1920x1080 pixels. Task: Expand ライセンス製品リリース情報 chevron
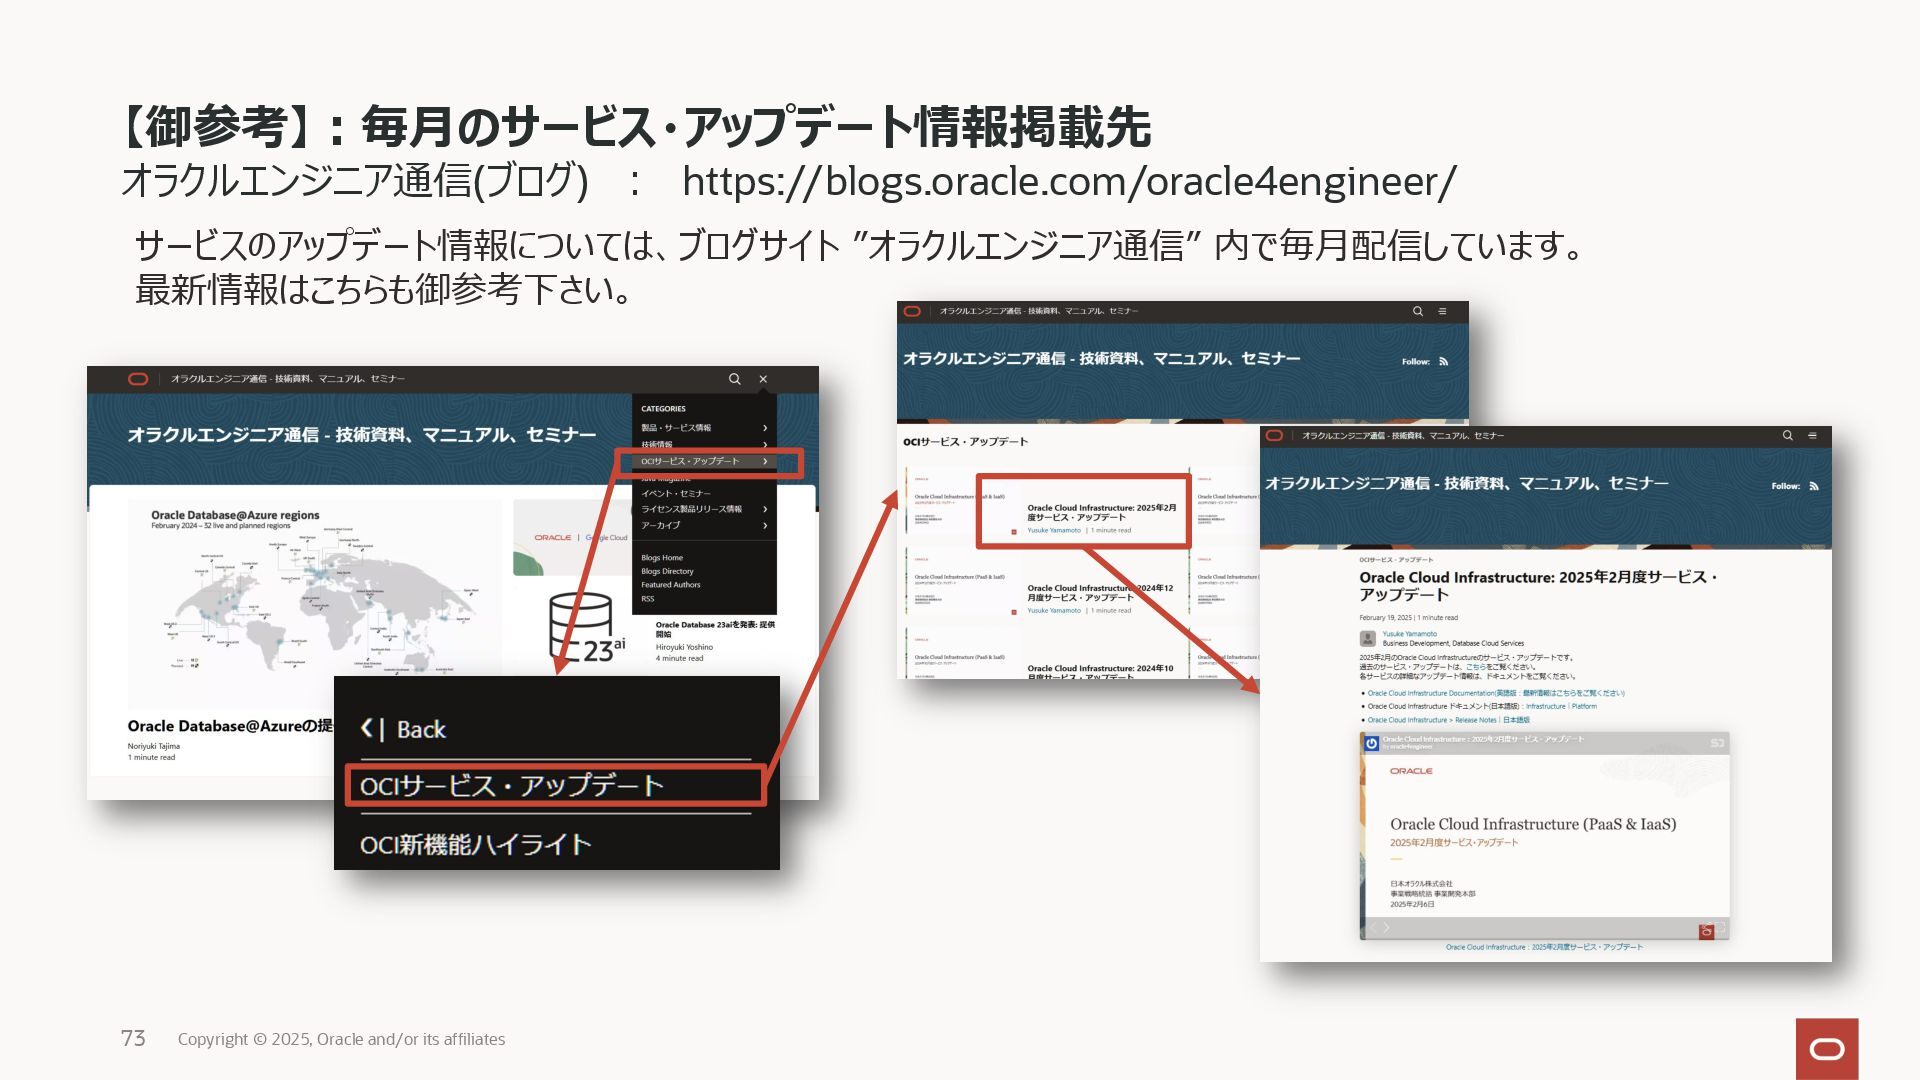[x=765, y=509]
